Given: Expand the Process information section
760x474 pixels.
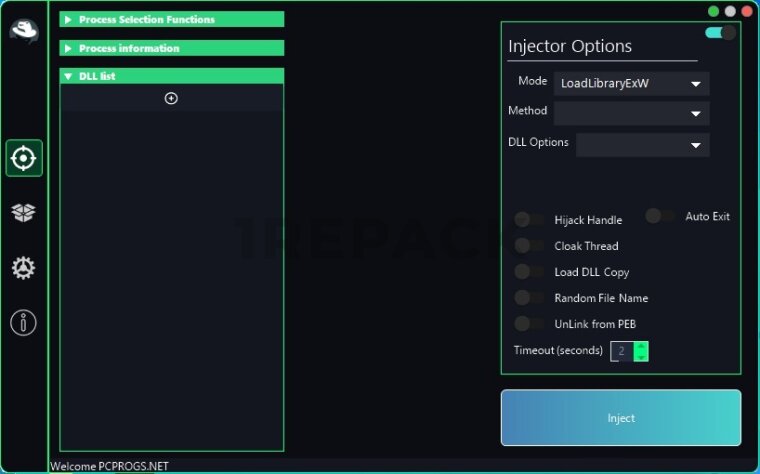Looking at the screenshot, I should point(172,48).
